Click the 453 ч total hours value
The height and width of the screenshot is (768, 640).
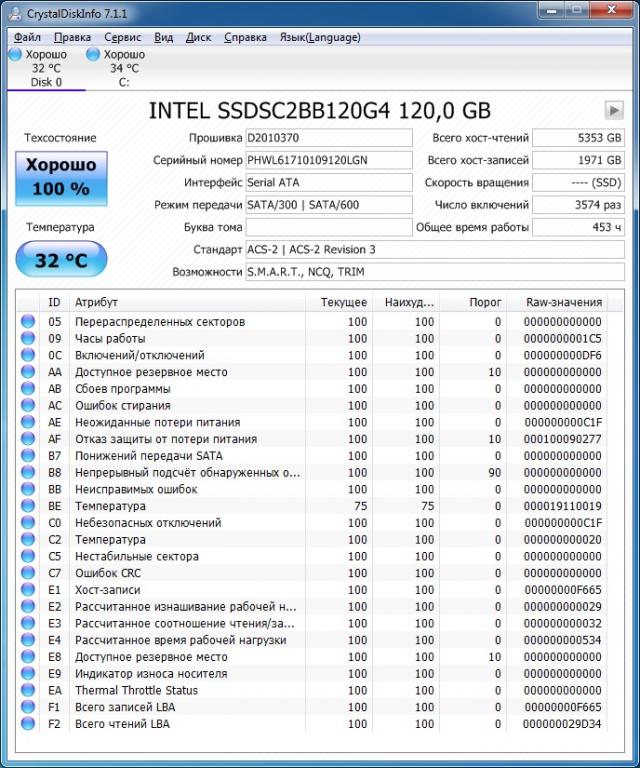(578, 227)
